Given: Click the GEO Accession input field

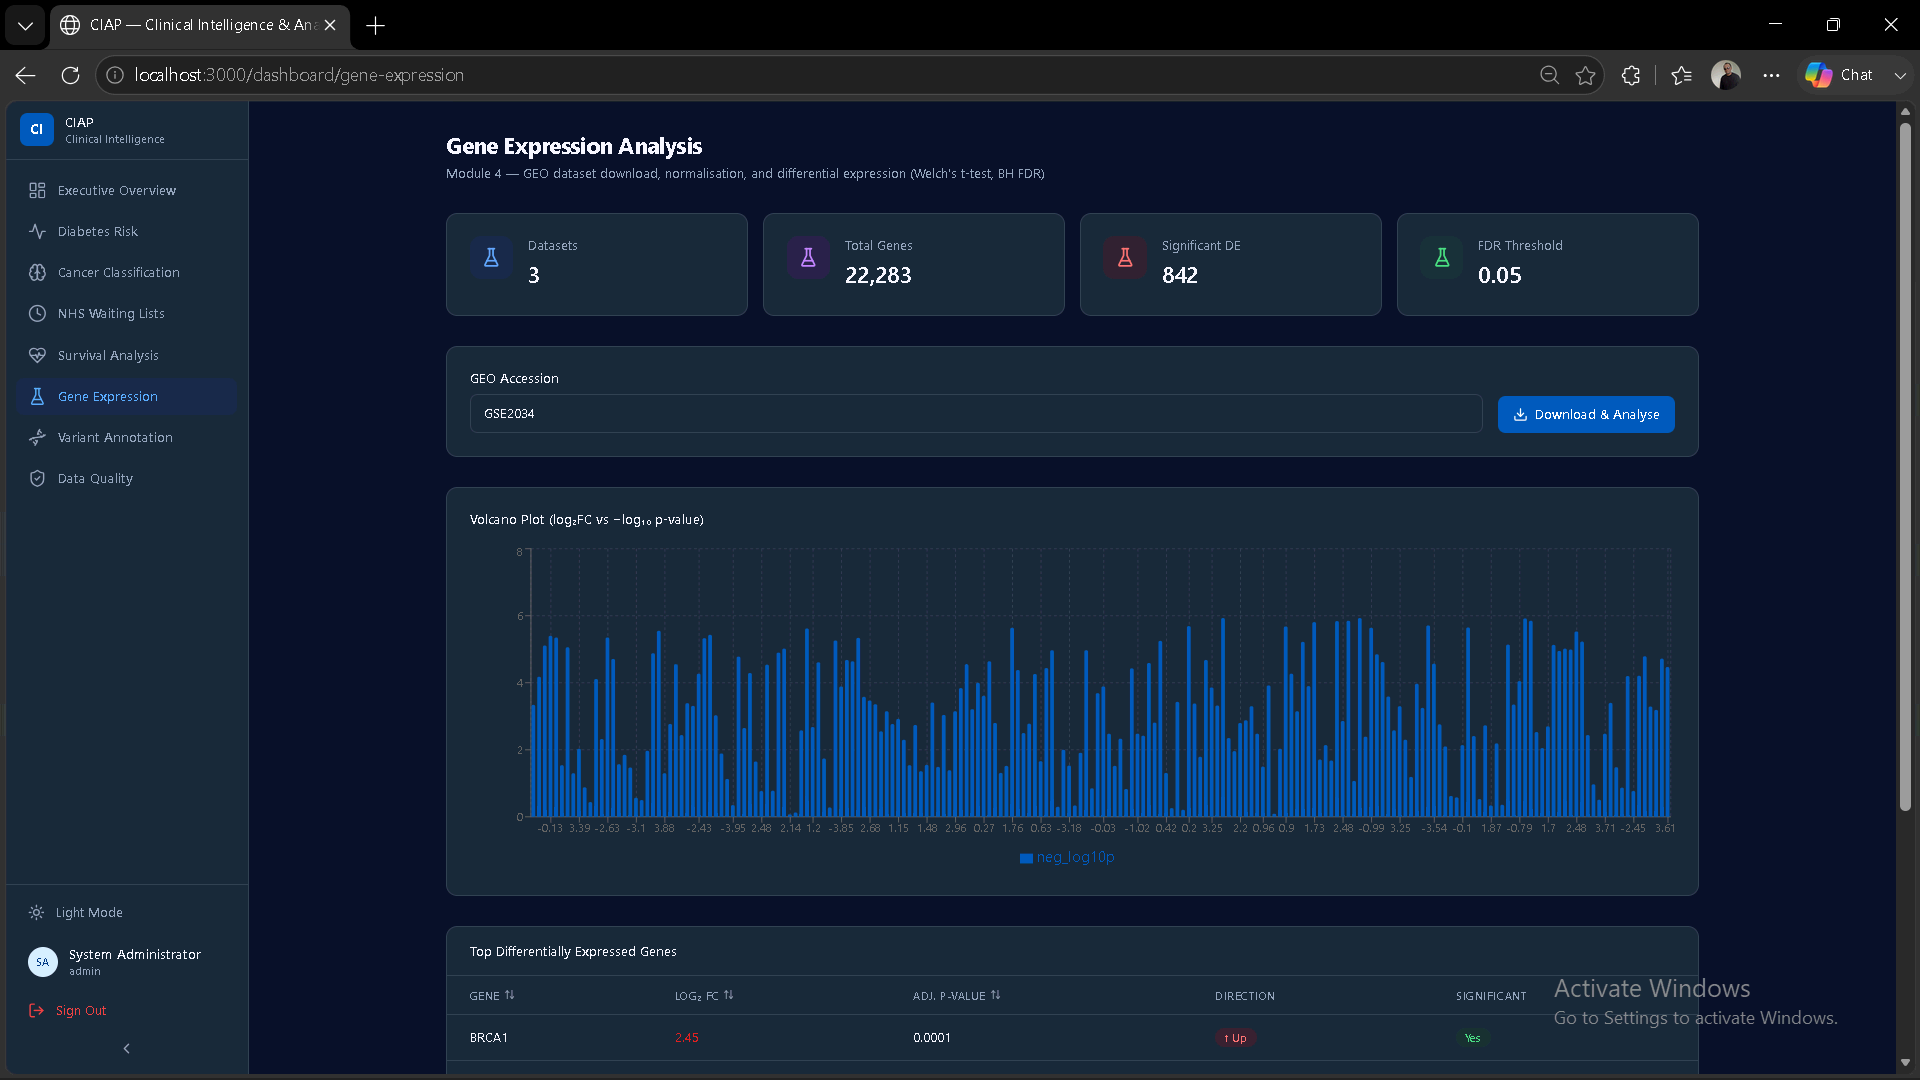Looking at the screenshot, I should 976,413.
